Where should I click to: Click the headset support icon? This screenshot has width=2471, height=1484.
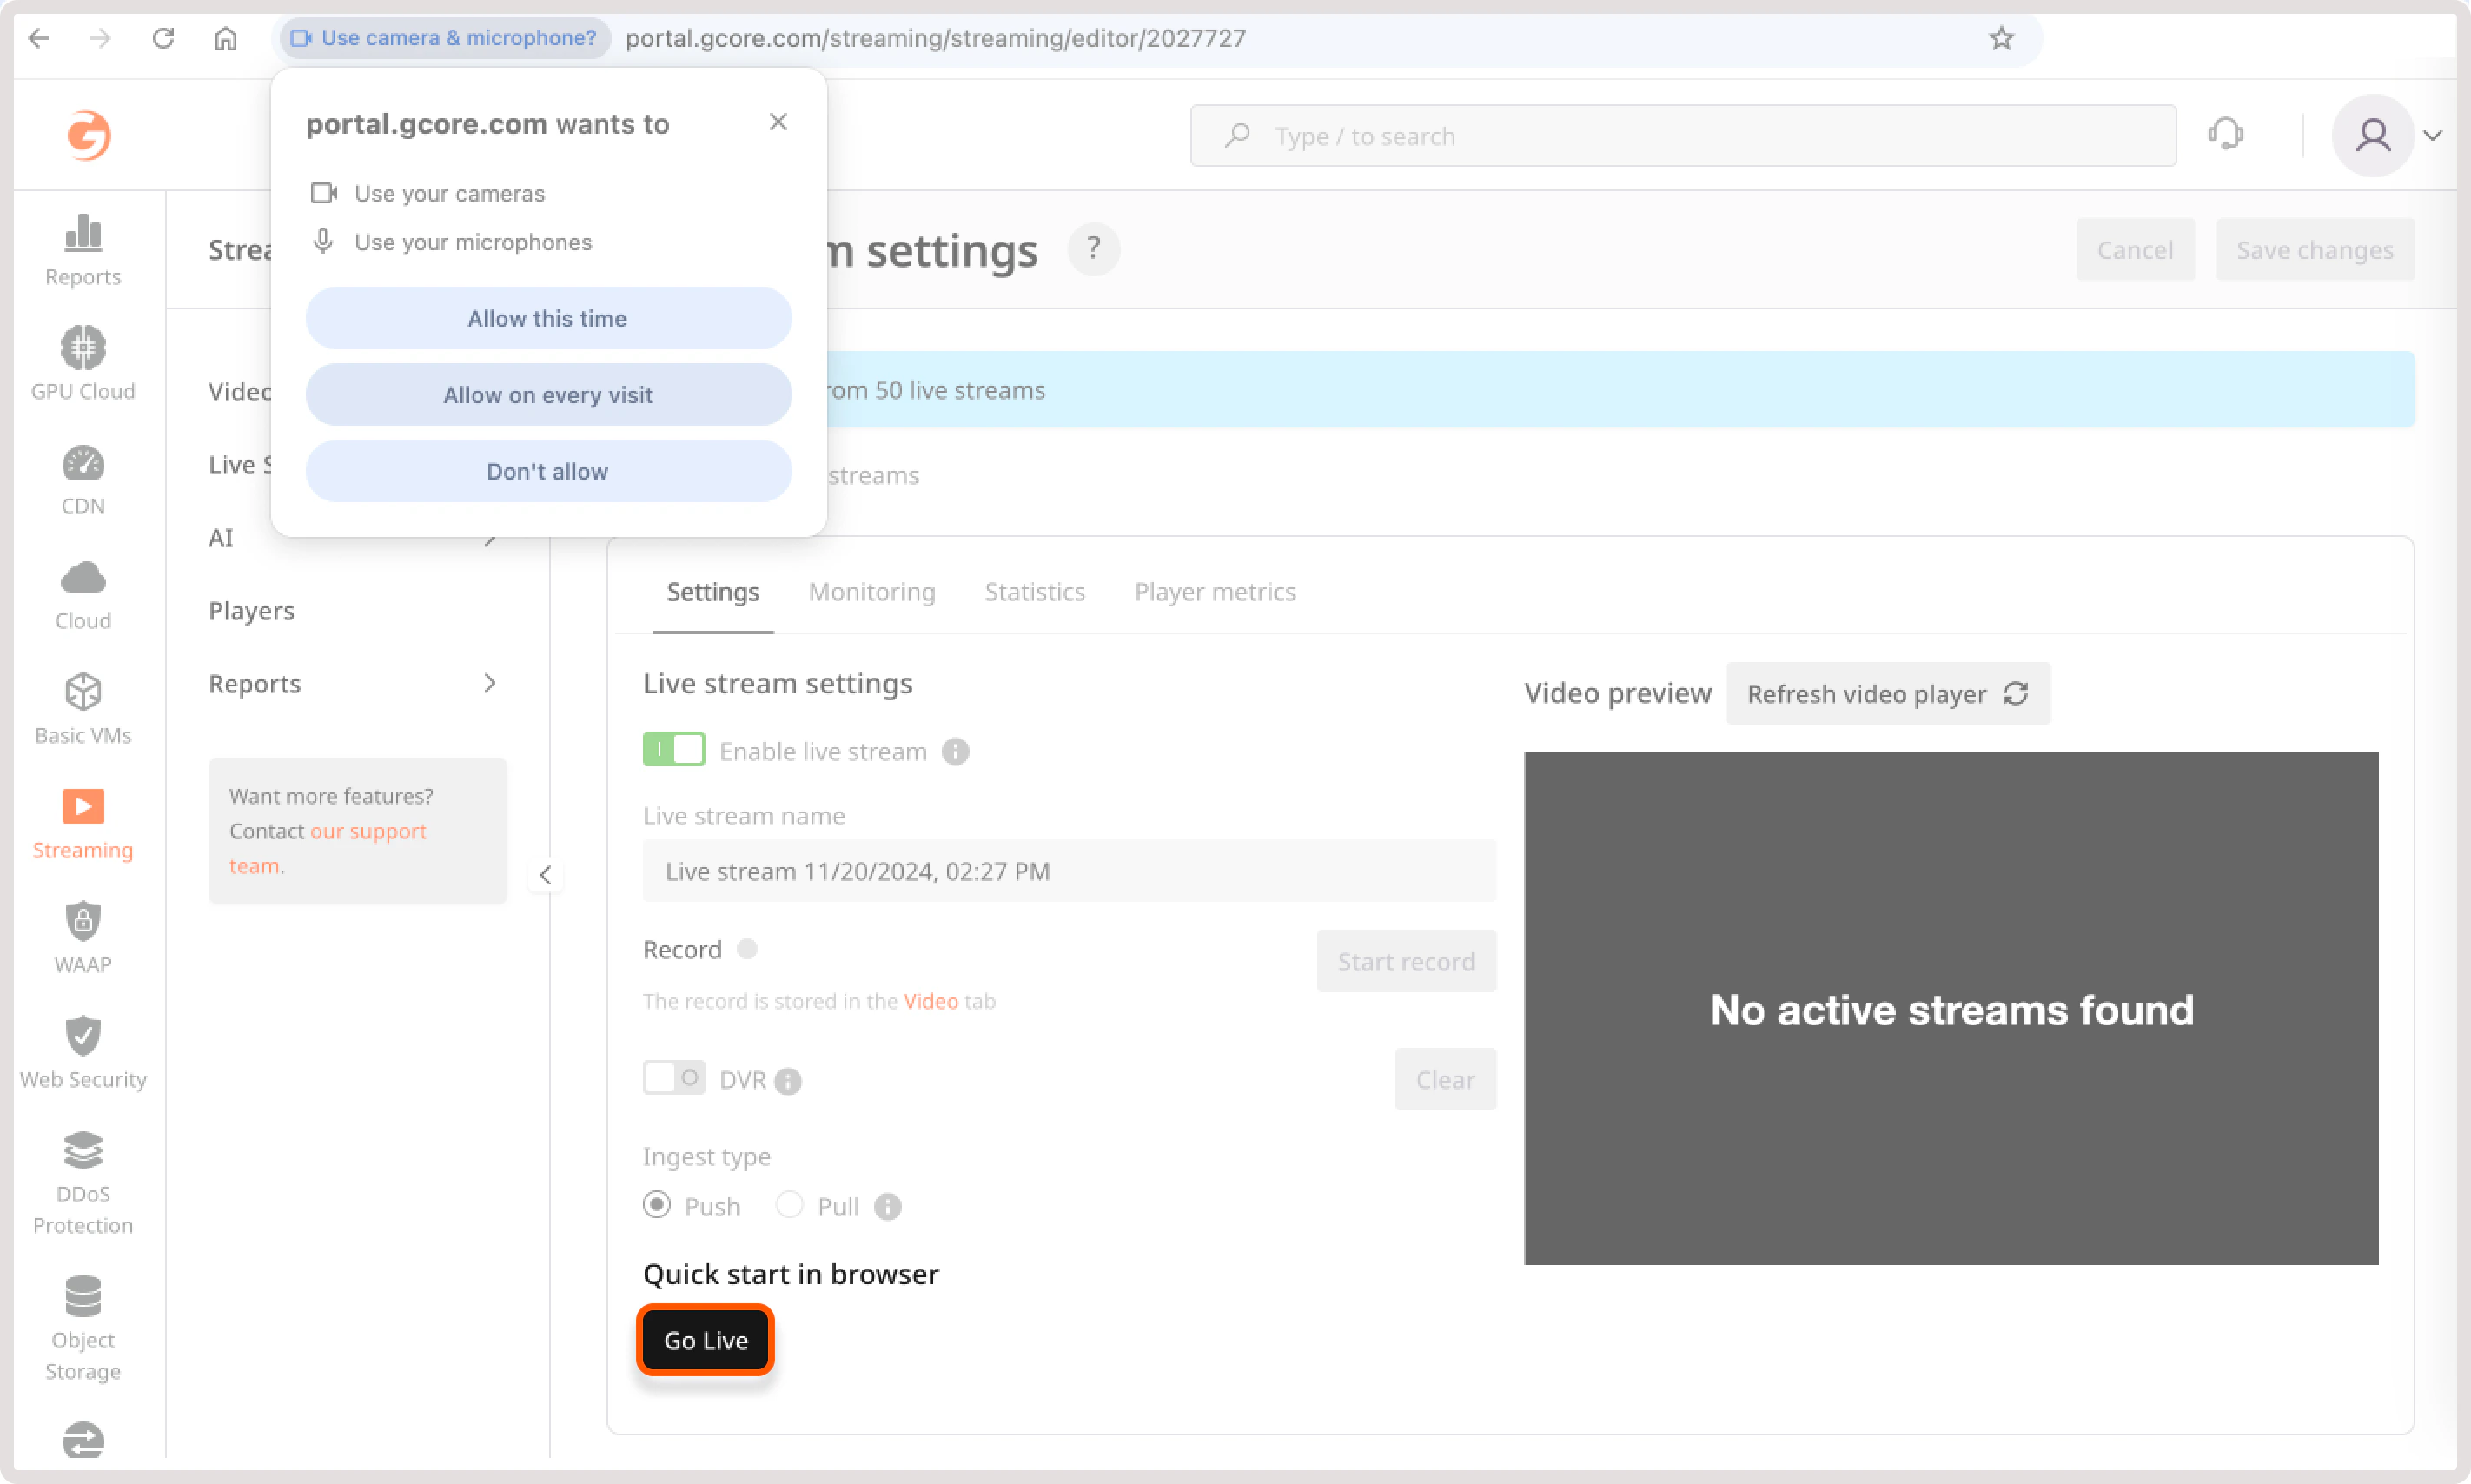[x=2227, y=135]
